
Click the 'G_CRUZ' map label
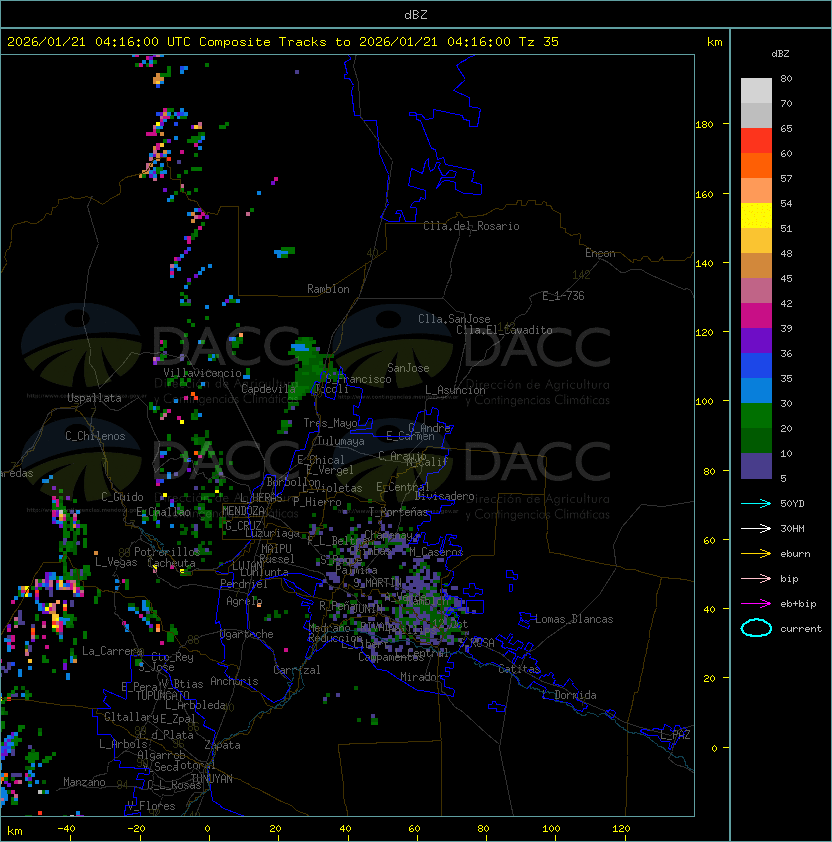coord(243,526)
